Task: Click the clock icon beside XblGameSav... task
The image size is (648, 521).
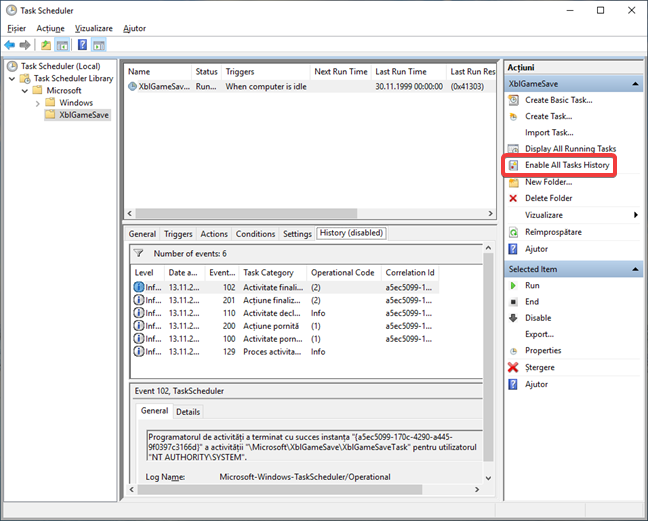Action: tap(132, 86)
